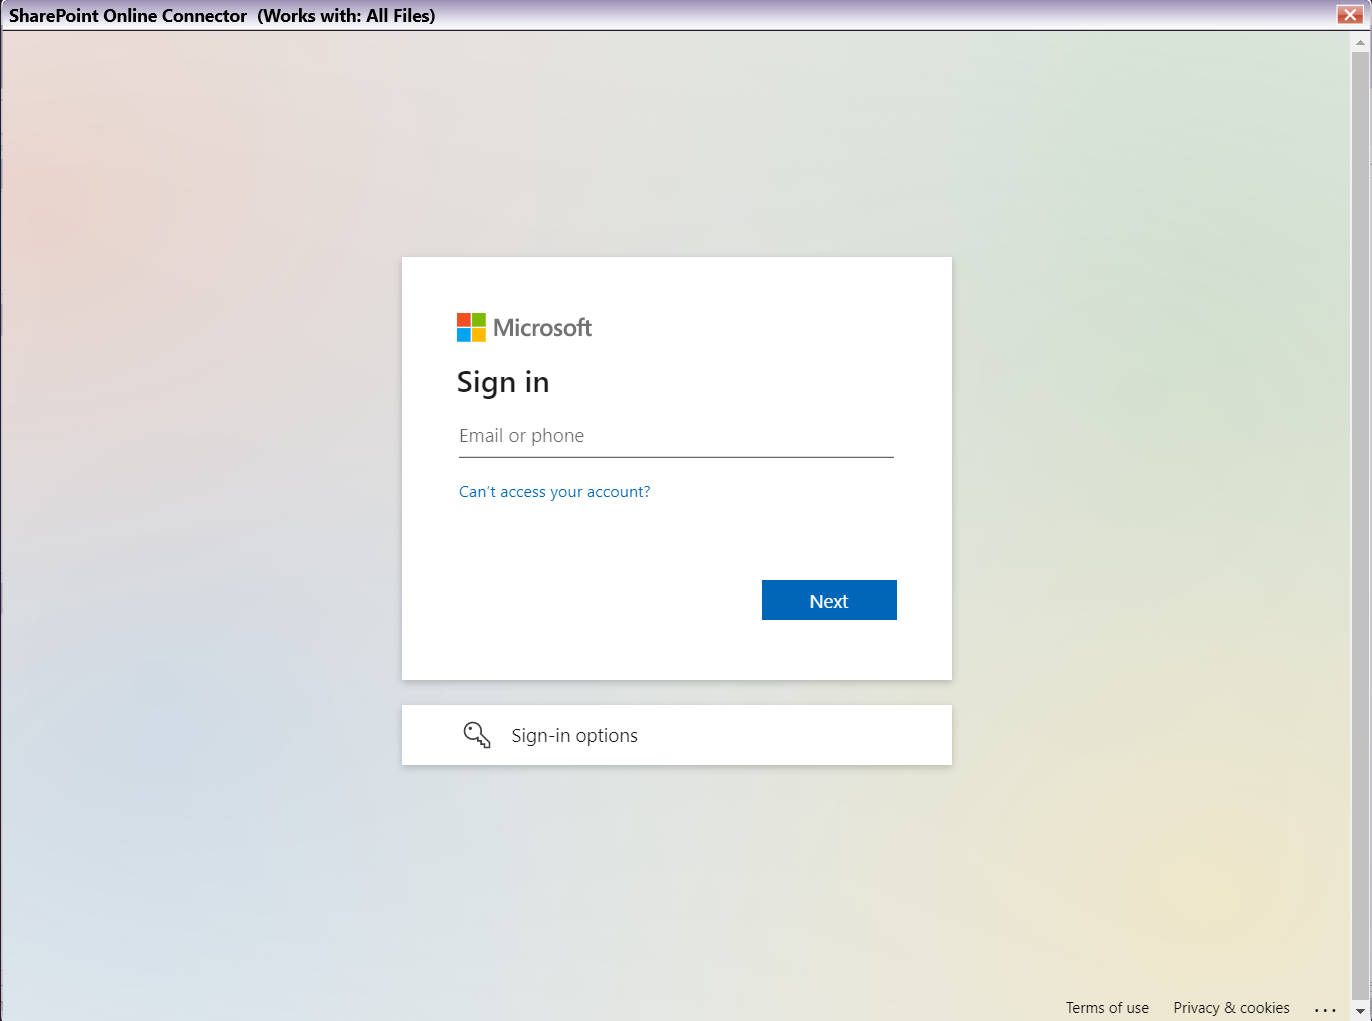Open Sign-in options
Screen dimensions: 1372x1021
(677, 735)
